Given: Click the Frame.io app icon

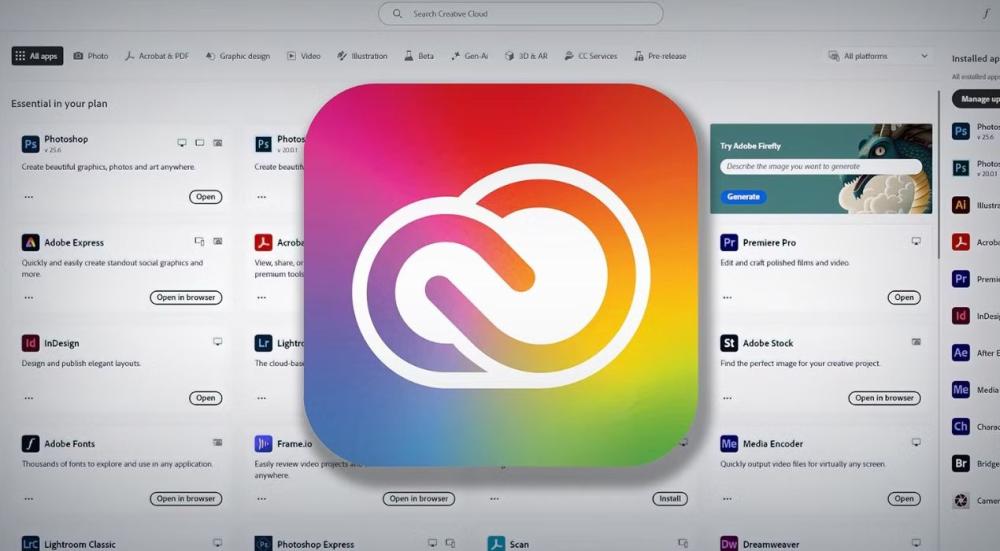Looking at the screenshot, I should pyautogui.click(x=263, y=443).
